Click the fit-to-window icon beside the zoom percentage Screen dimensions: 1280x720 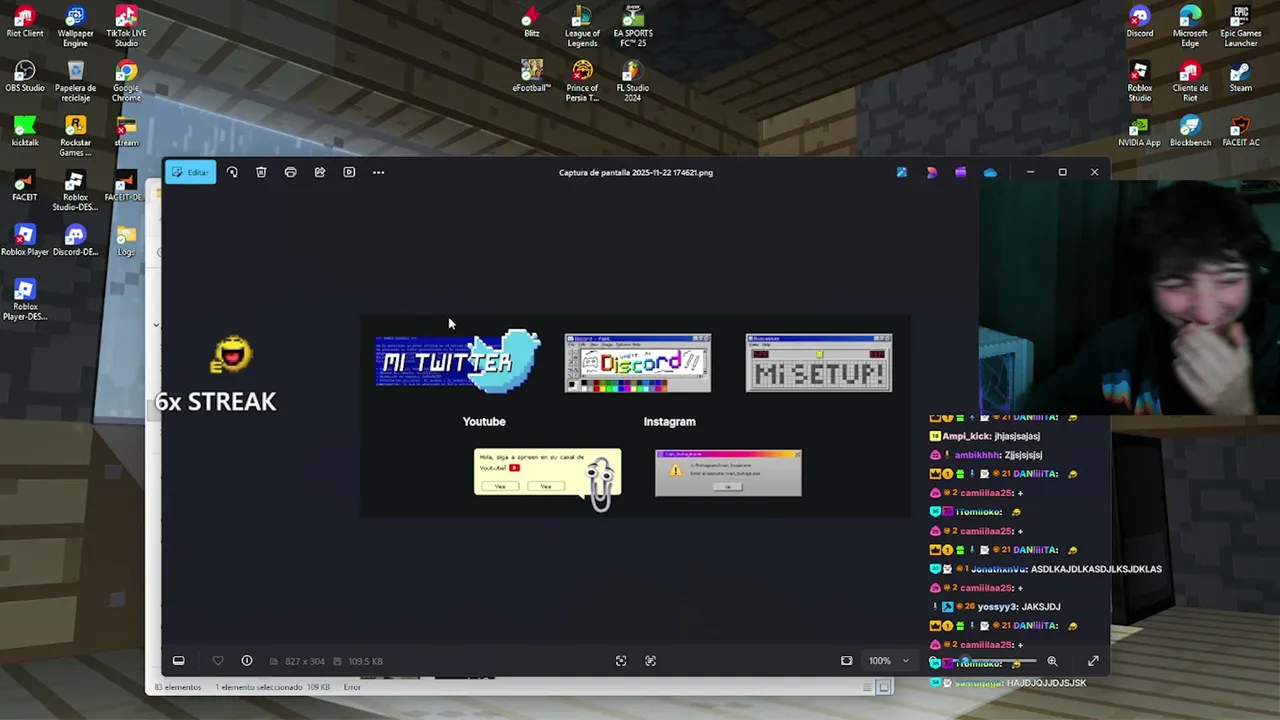(846, 661)
